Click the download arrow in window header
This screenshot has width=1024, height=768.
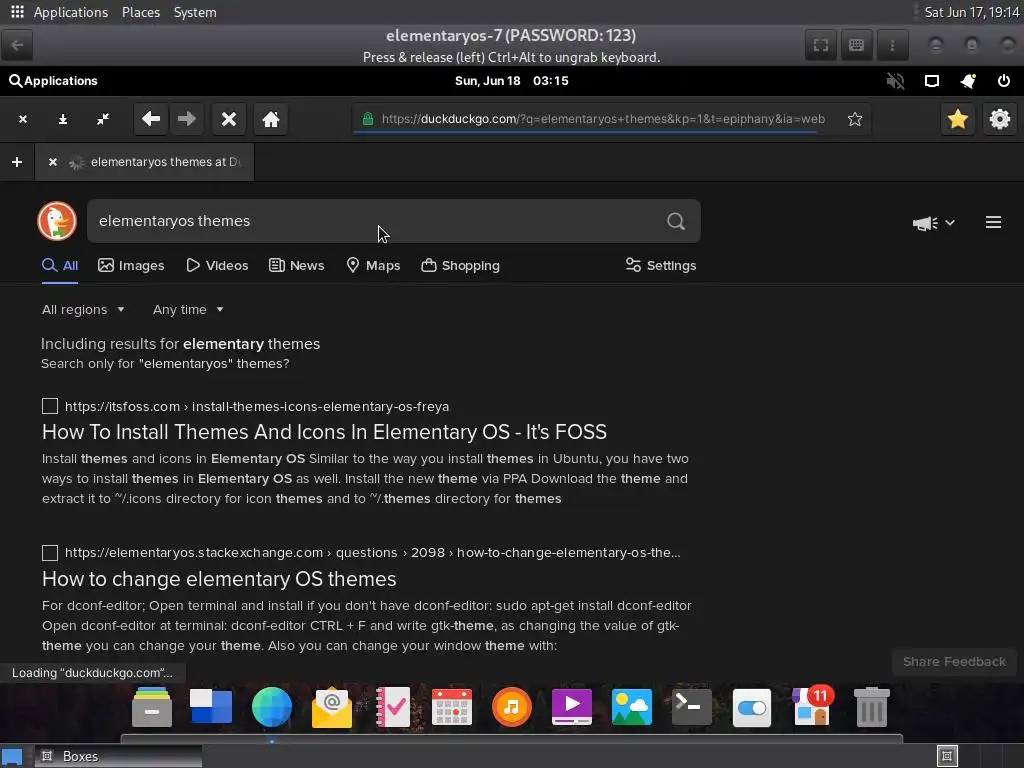63,119
